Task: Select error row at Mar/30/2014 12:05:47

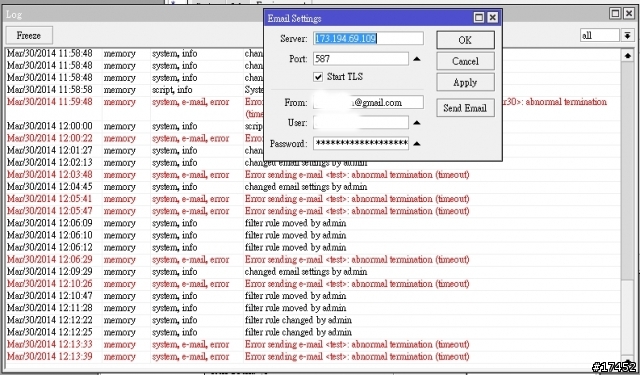Action: pos(313,211)
